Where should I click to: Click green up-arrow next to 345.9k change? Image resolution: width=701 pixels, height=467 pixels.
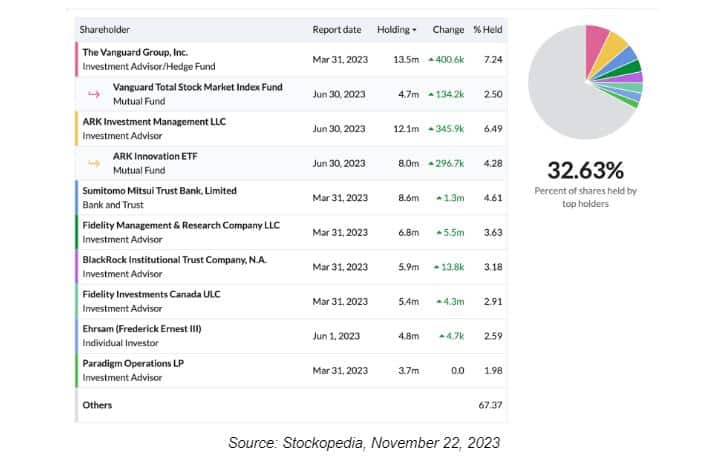[x=431, y=129]
